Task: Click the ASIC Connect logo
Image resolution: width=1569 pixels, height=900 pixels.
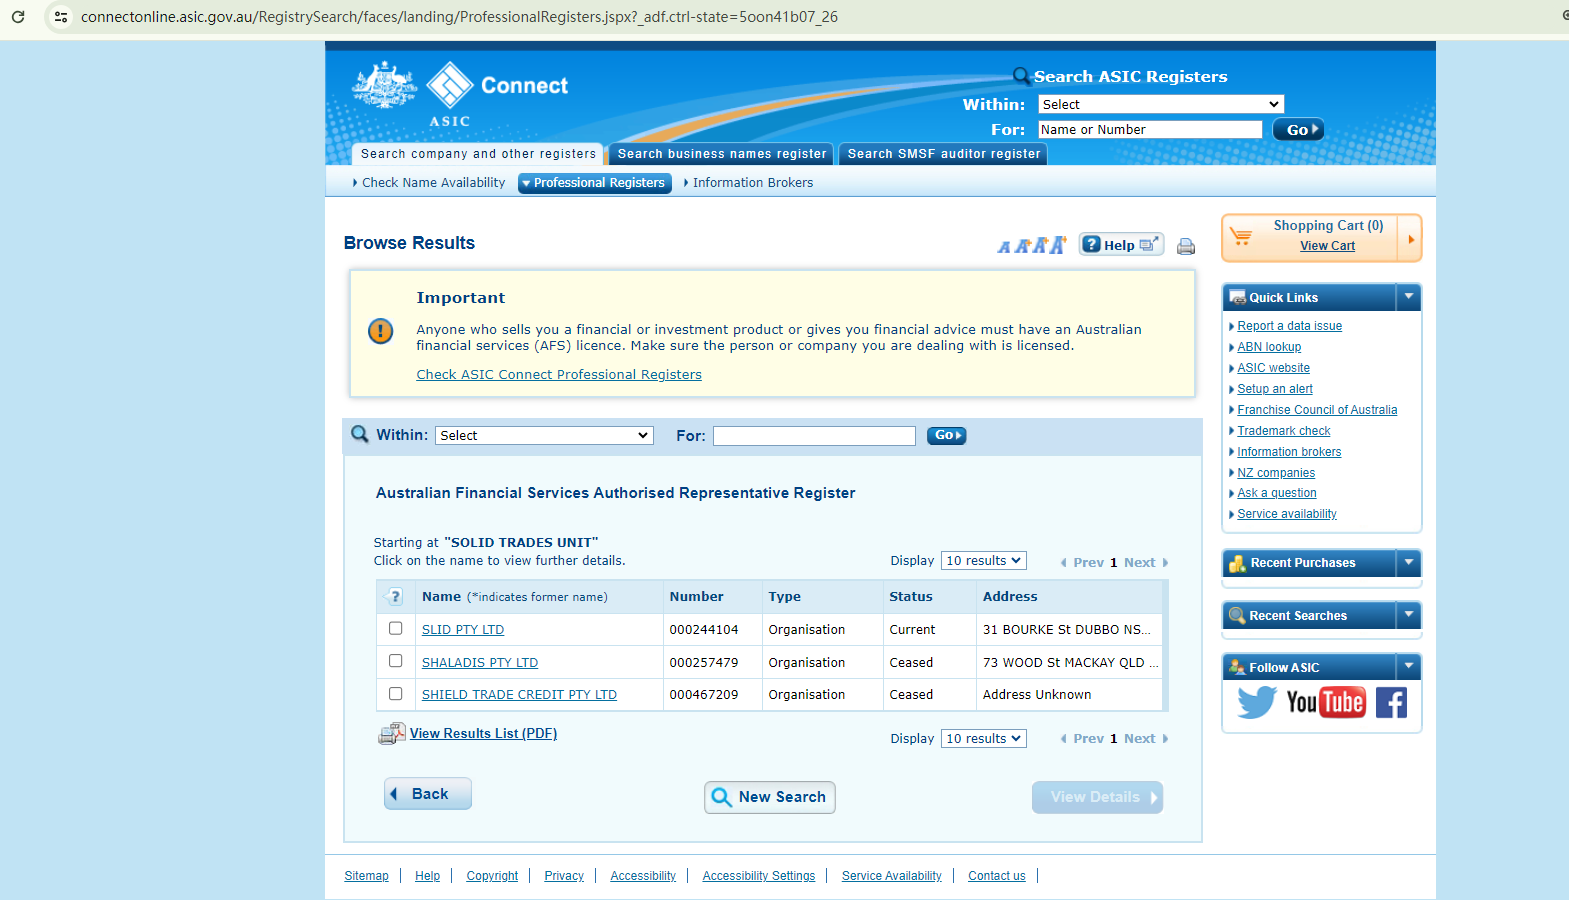Action: (x=460, y=95)
